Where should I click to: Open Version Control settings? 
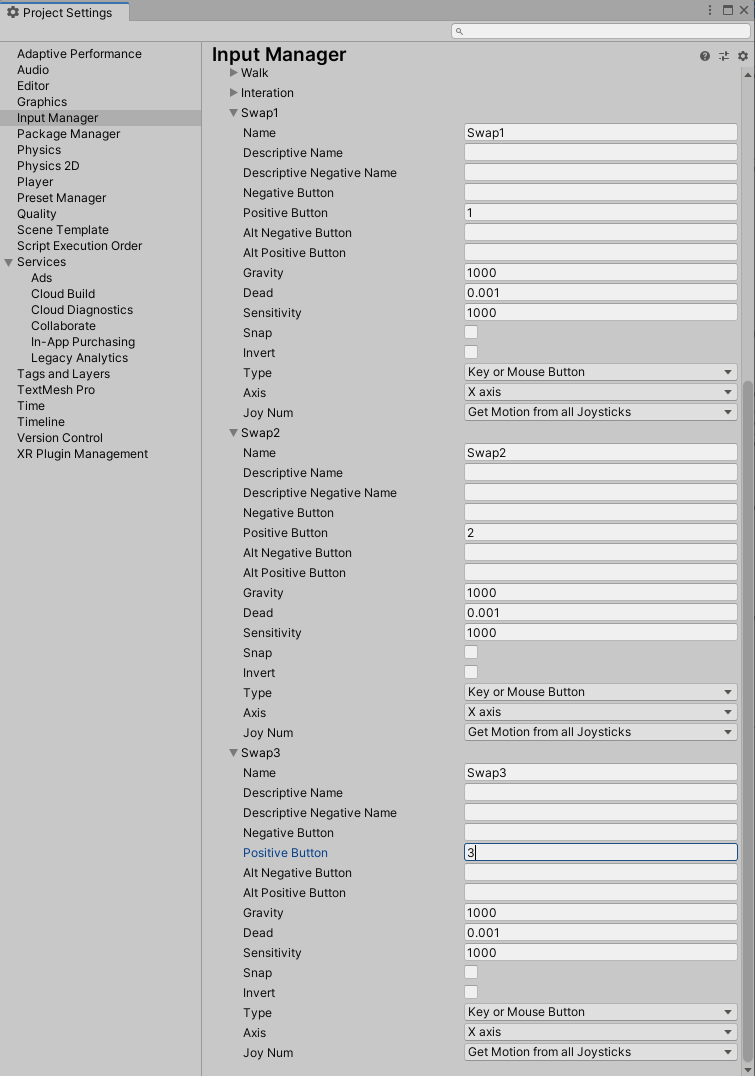pos(60,438)
